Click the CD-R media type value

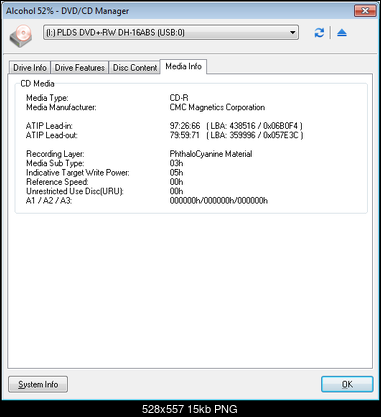pos(179,98)
